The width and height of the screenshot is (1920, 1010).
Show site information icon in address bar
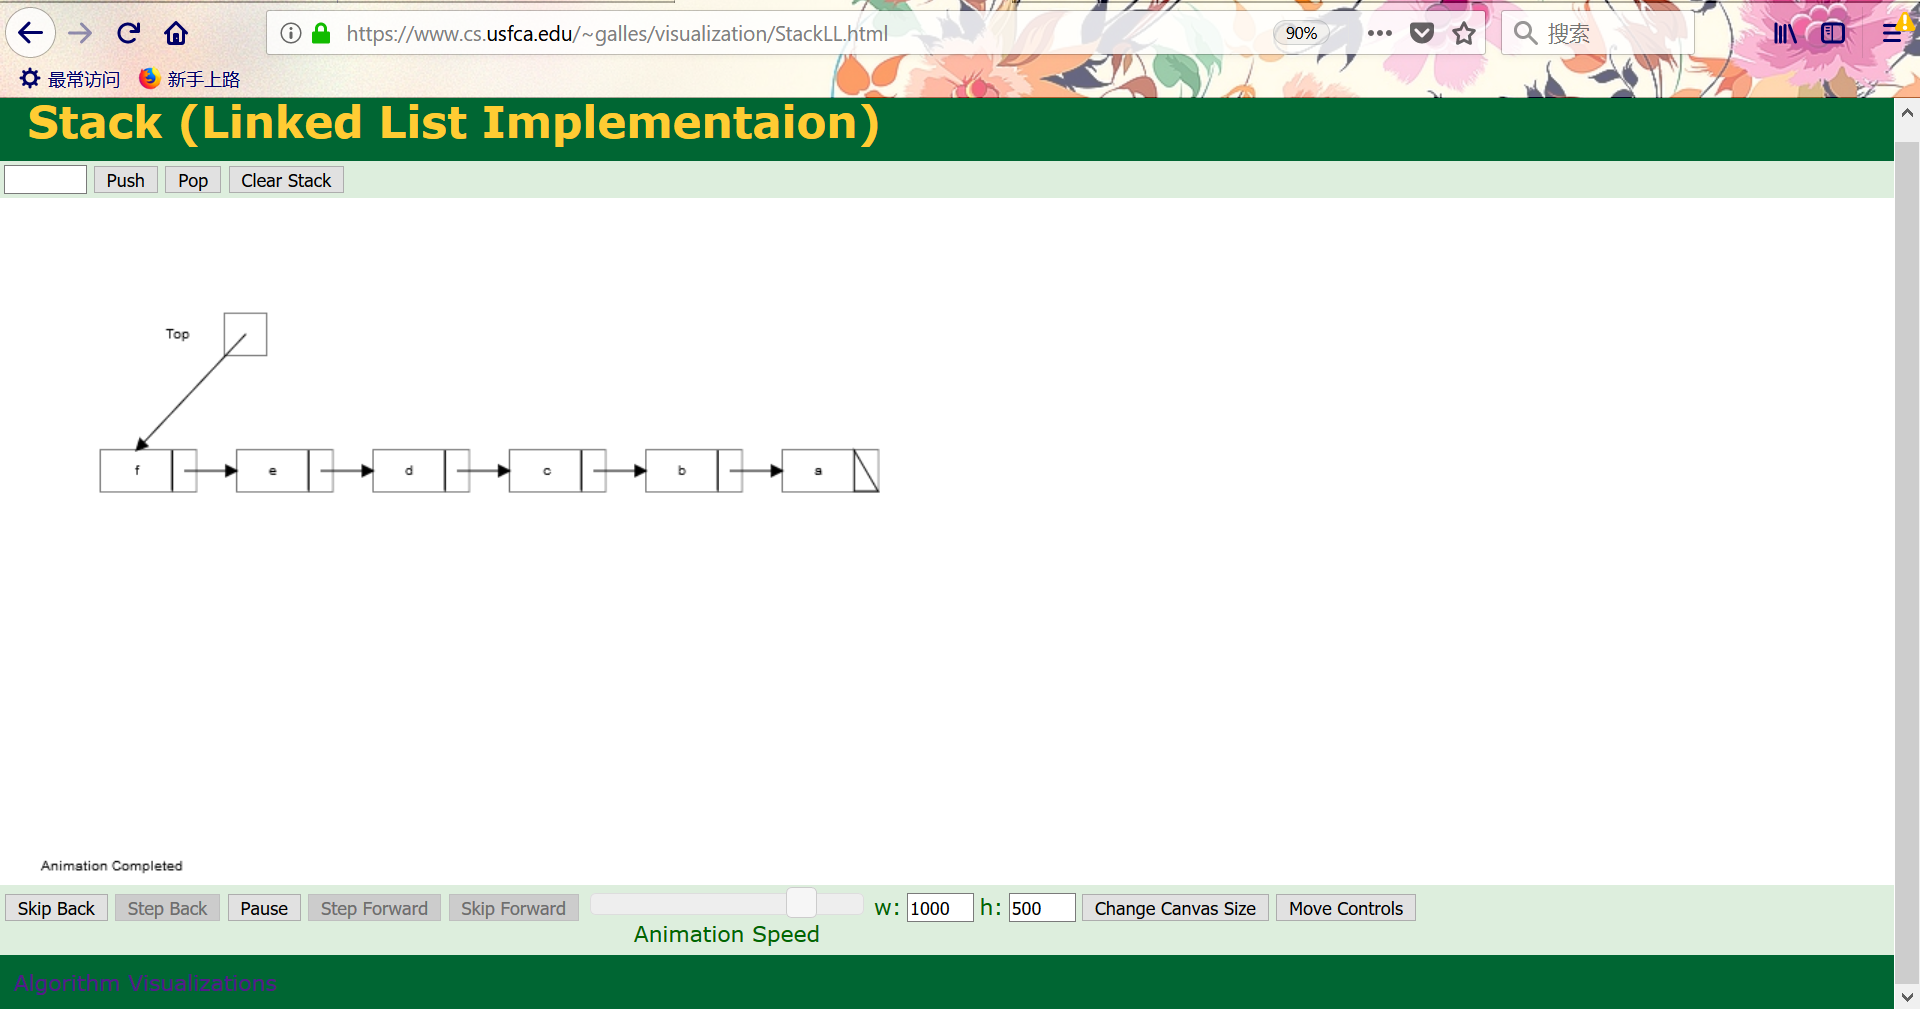[x=290, y=33]
